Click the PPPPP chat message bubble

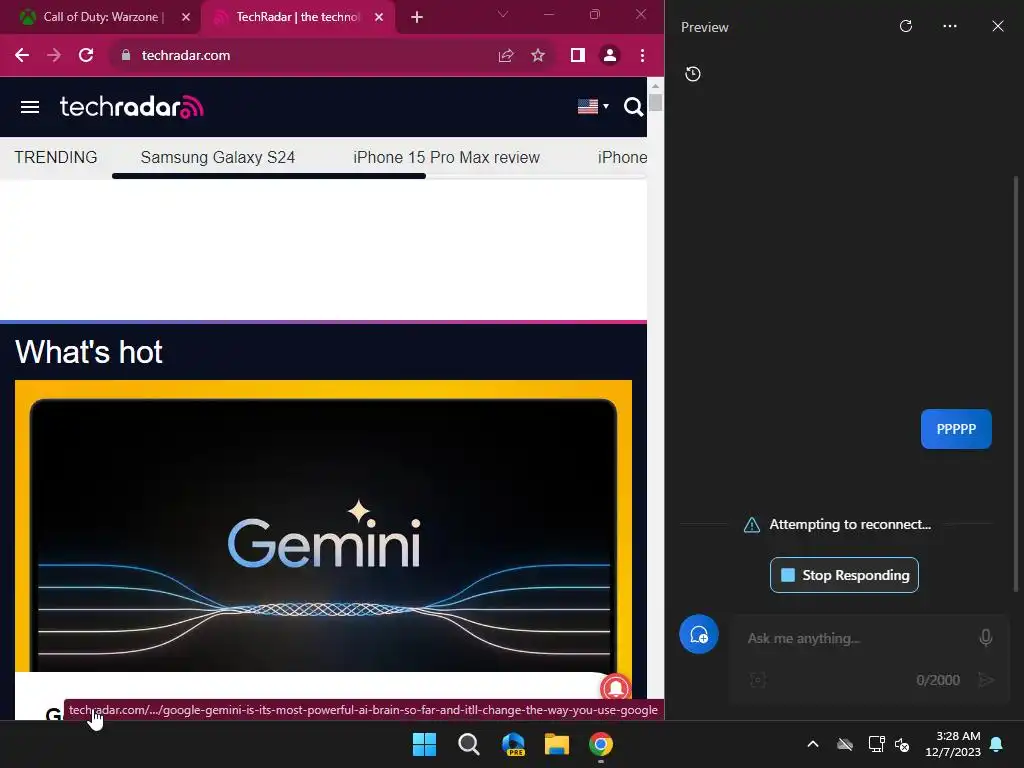(956, 429)
